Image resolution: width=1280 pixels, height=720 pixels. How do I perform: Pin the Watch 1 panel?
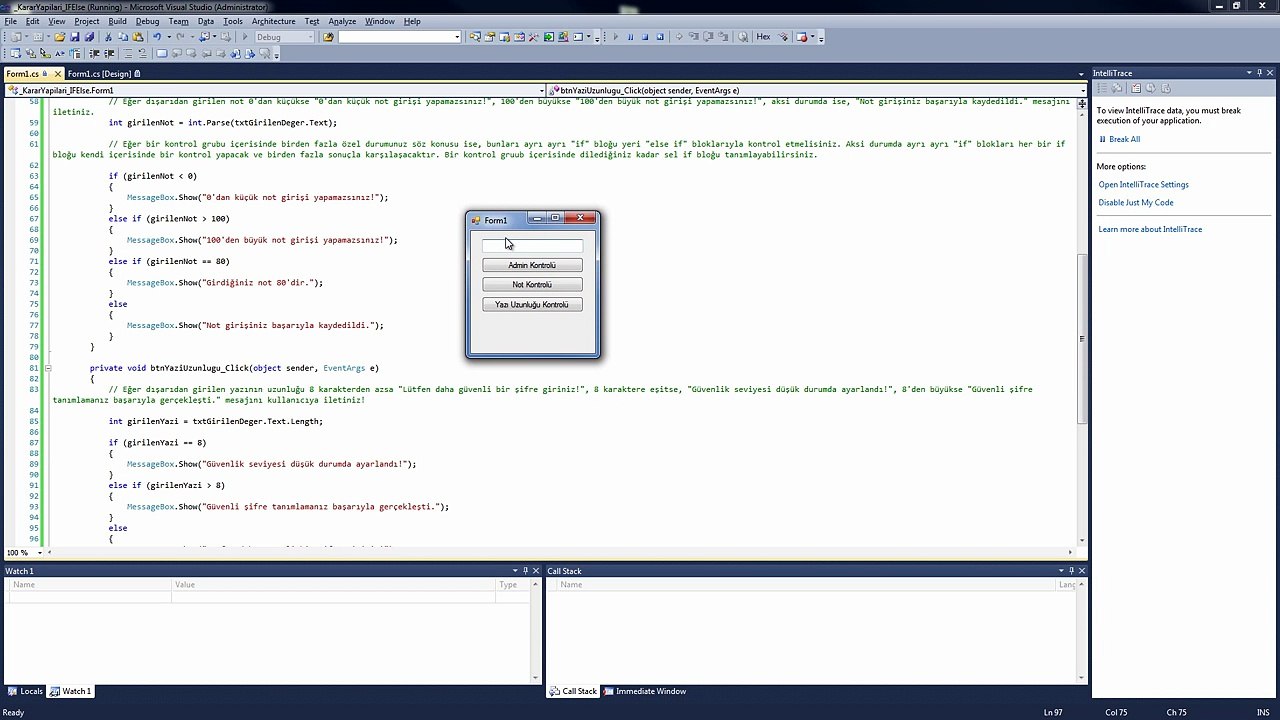coord(526,571)
